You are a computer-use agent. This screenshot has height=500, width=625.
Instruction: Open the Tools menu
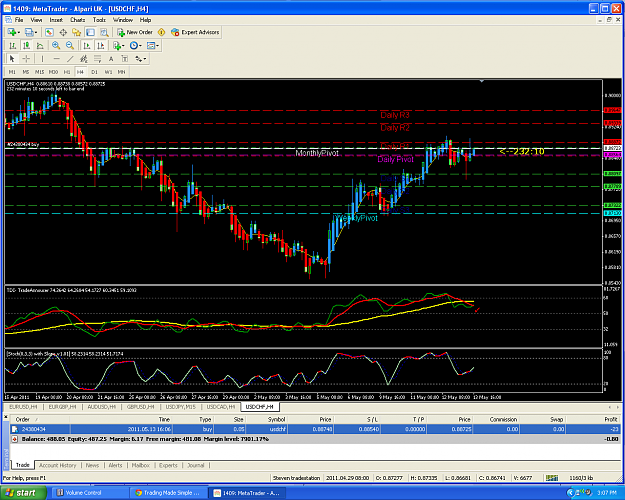click(99, 20)
